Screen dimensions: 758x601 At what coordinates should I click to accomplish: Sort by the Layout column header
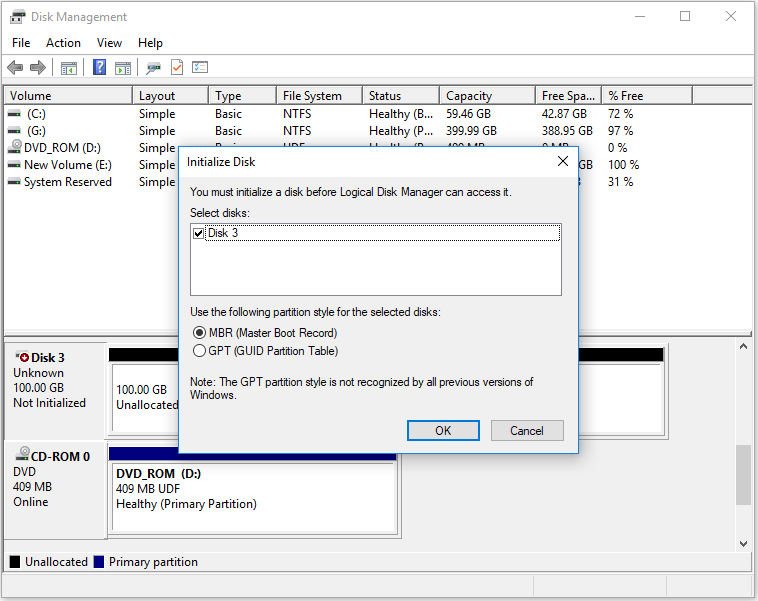171,96
